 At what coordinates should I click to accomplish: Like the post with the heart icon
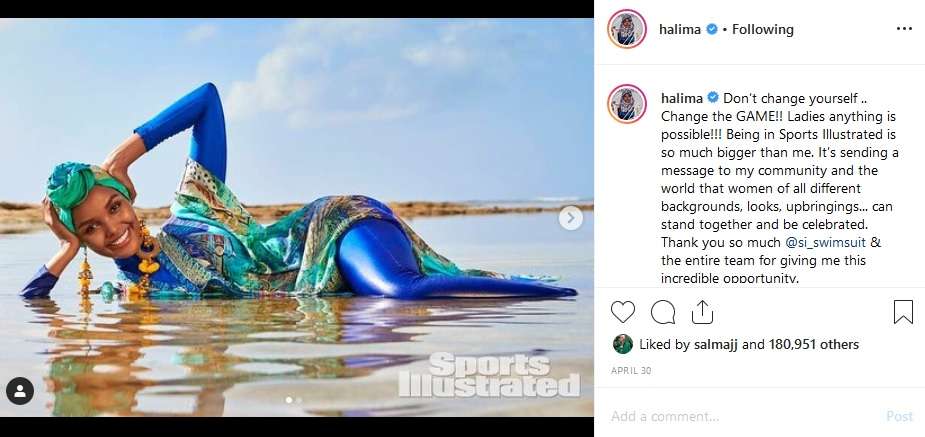click(622, 312)
